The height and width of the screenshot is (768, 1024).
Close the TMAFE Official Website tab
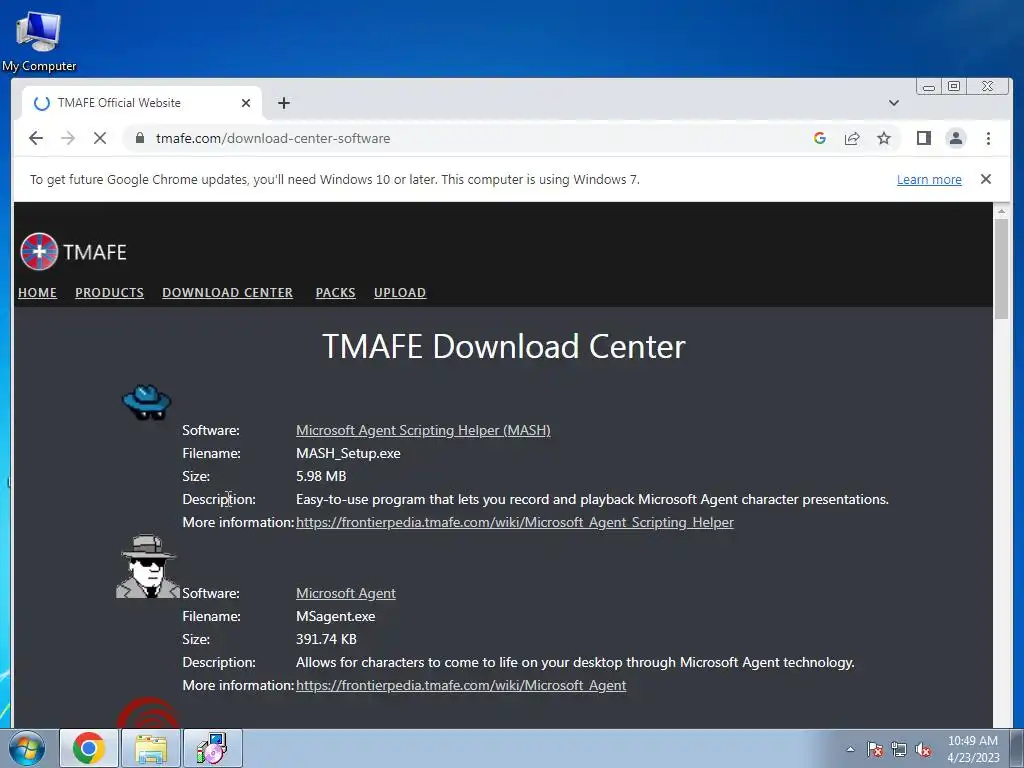[246, 103]
